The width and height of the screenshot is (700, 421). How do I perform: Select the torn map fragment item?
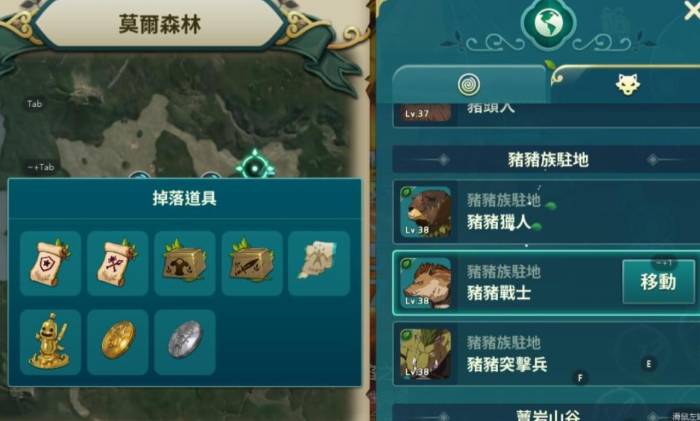319,263
